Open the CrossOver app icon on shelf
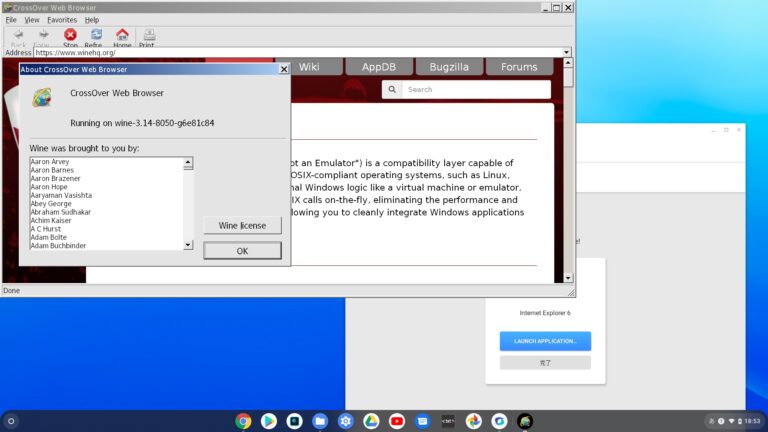Viewport: 768px width, 432px height. click(499, 421)
